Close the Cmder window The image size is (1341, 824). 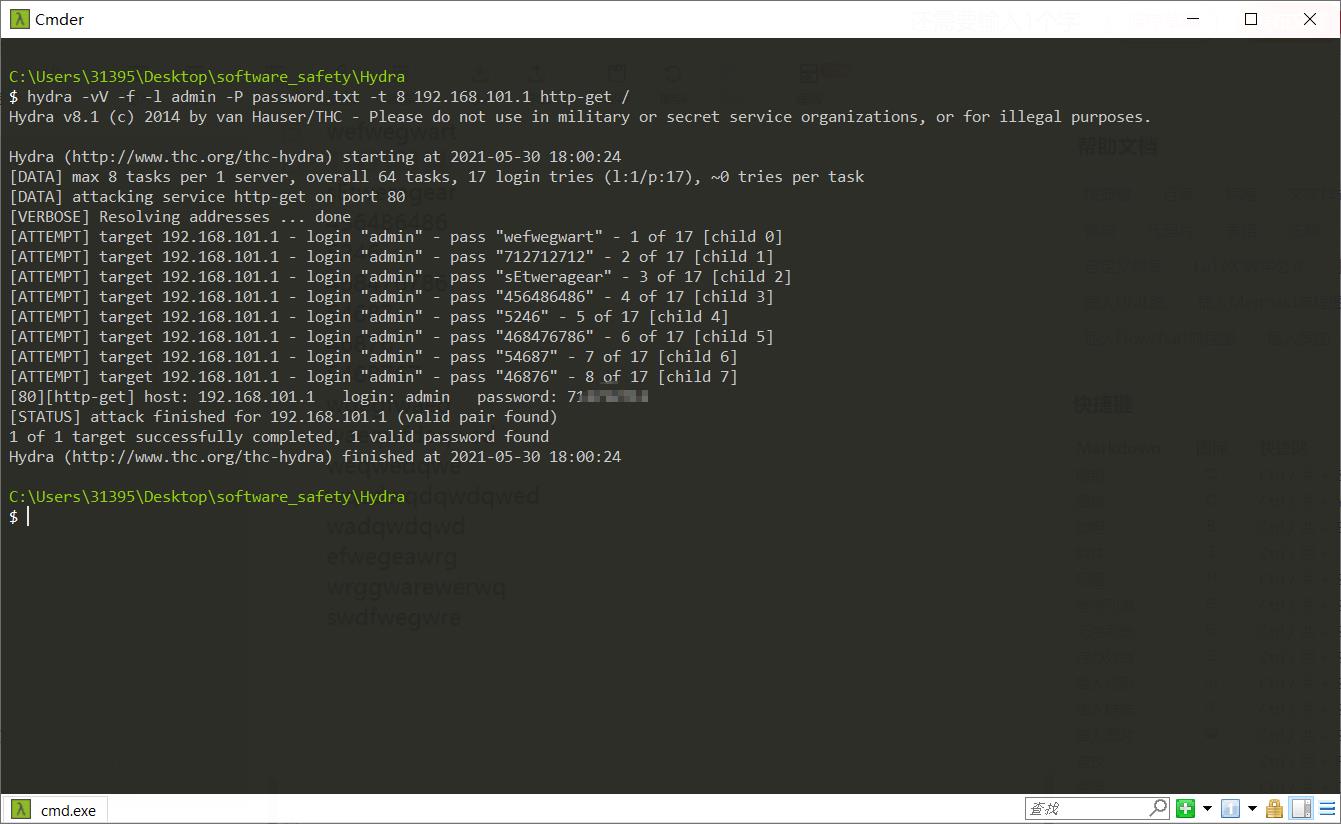1310,19
